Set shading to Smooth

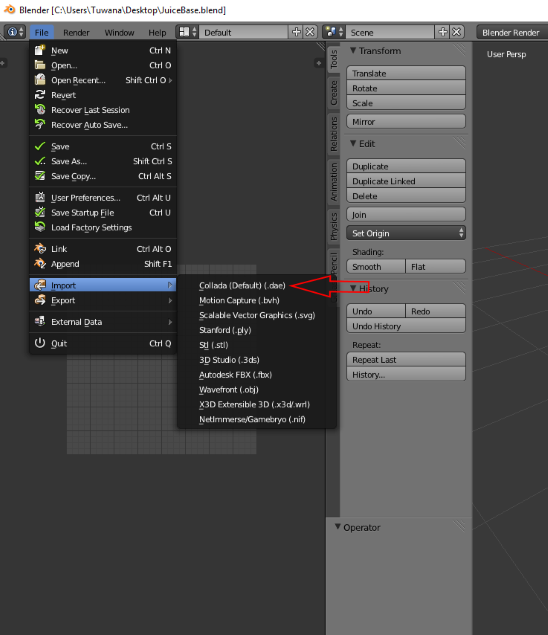click(376, 266)
